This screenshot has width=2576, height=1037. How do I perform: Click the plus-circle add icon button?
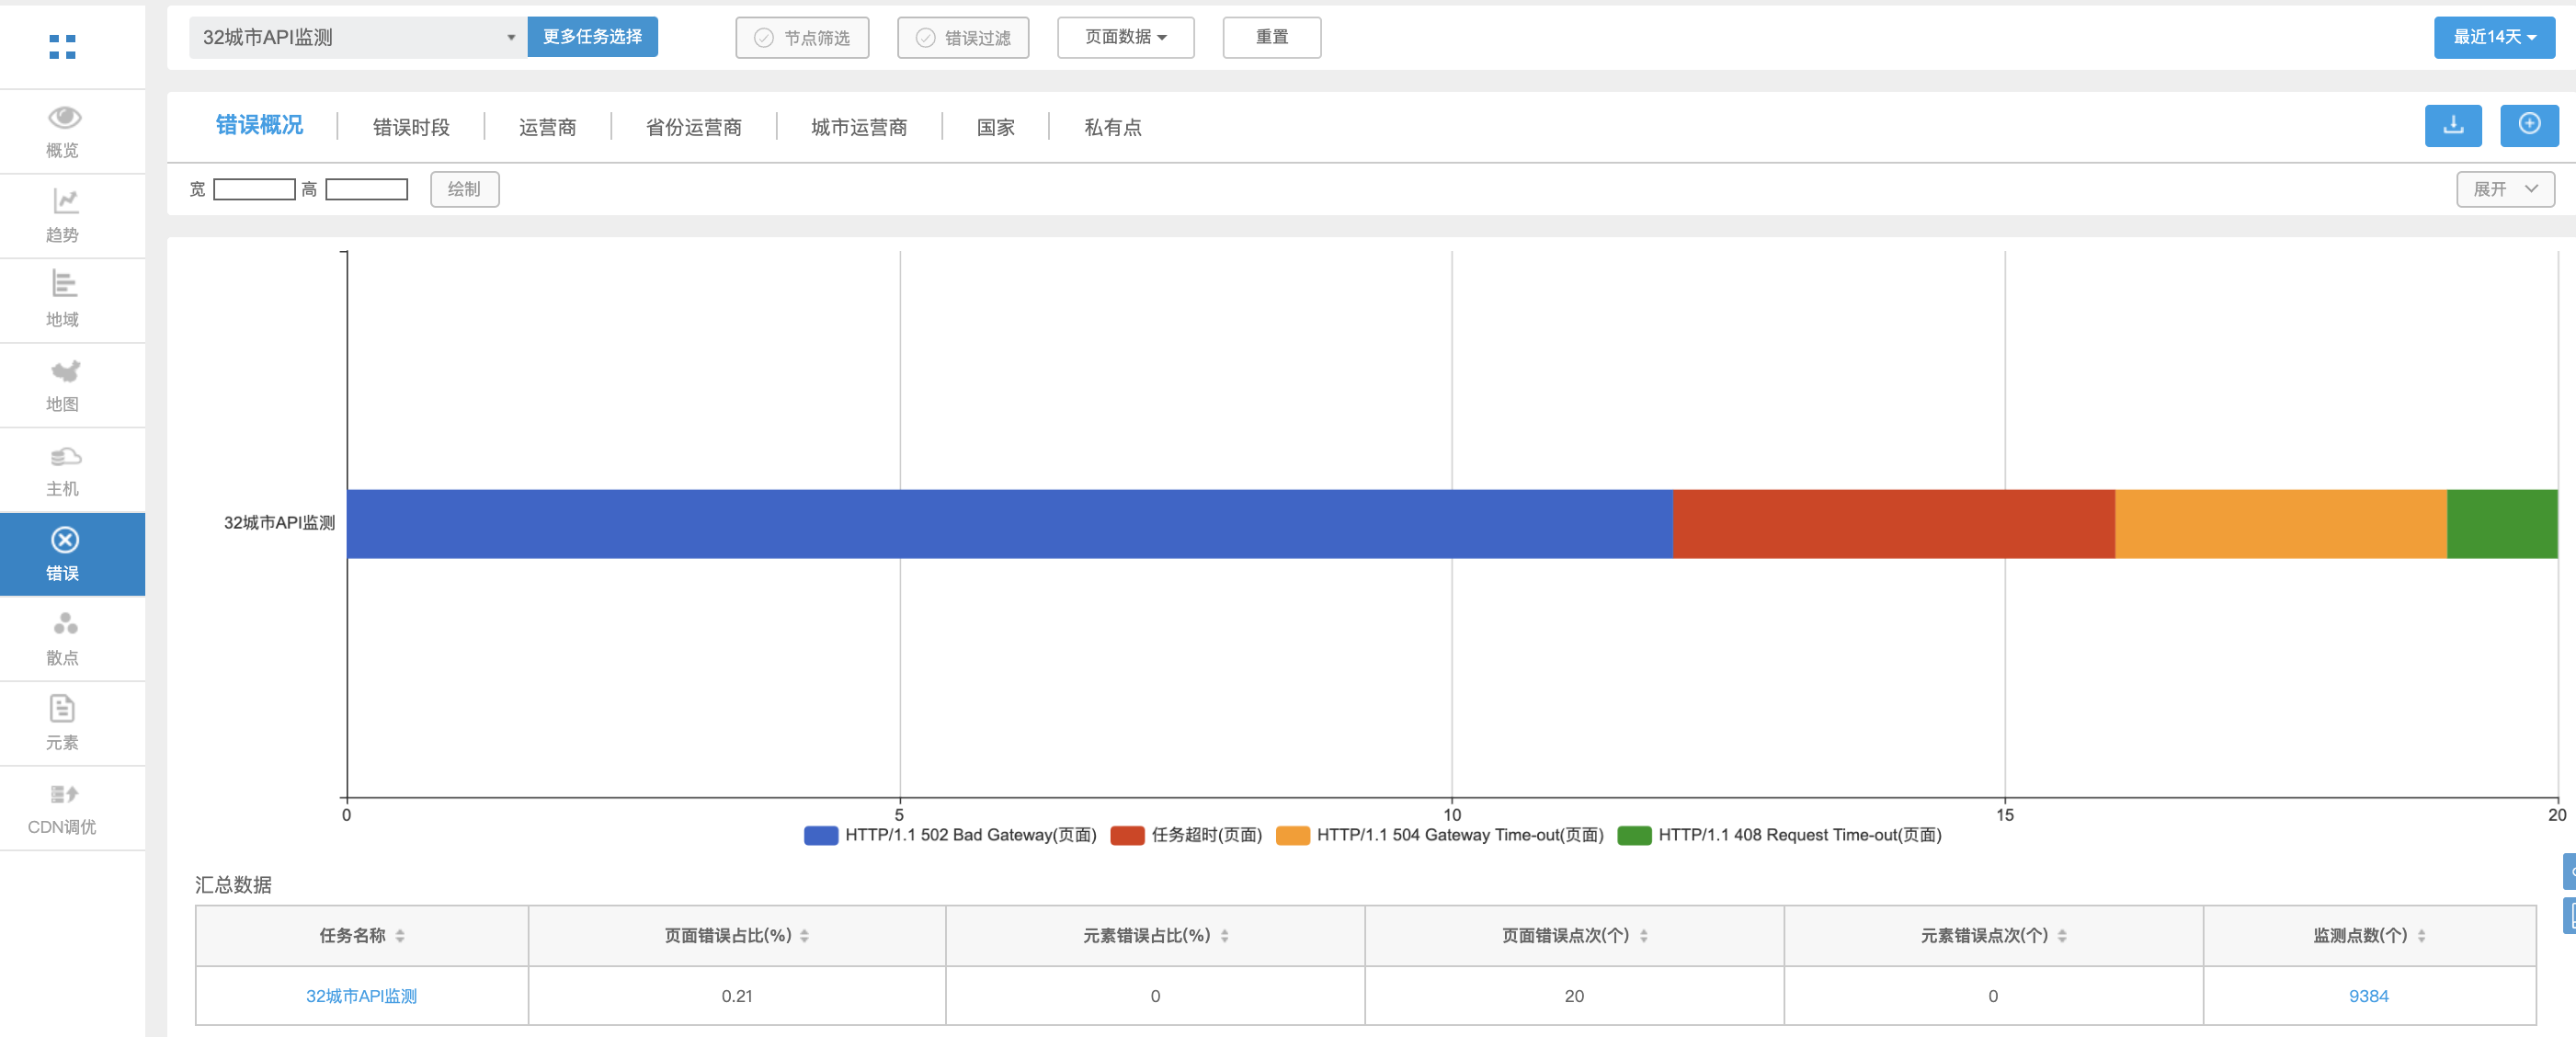click(x=2528, y=126)
